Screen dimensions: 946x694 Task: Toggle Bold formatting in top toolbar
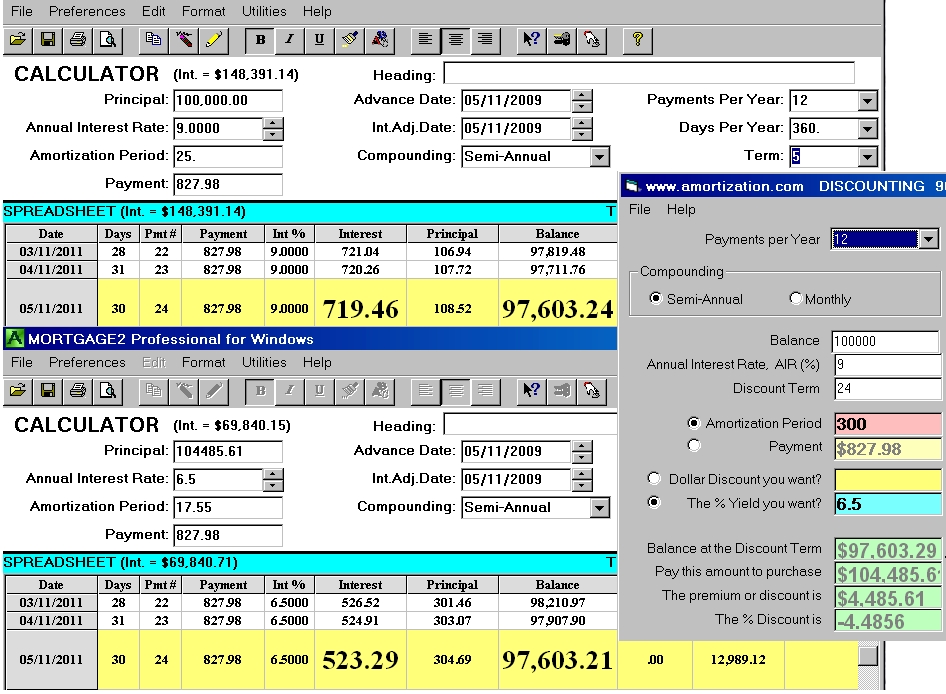[x=261, y=40]
